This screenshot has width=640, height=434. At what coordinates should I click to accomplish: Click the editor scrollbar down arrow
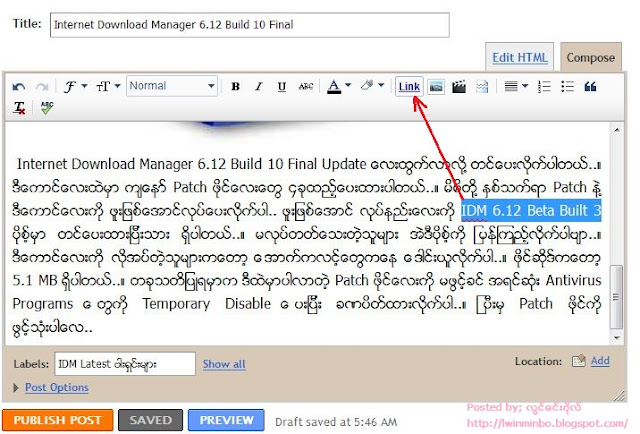pos(617,338)
